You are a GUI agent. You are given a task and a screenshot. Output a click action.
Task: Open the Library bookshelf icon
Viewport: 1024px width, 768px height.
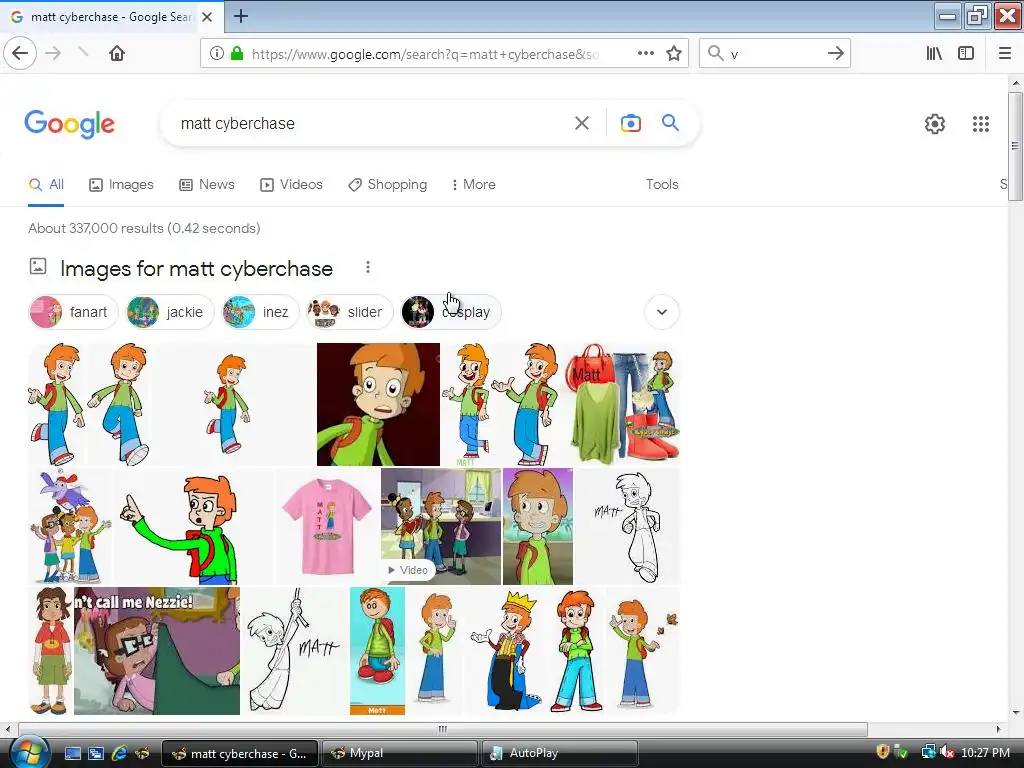934,54
